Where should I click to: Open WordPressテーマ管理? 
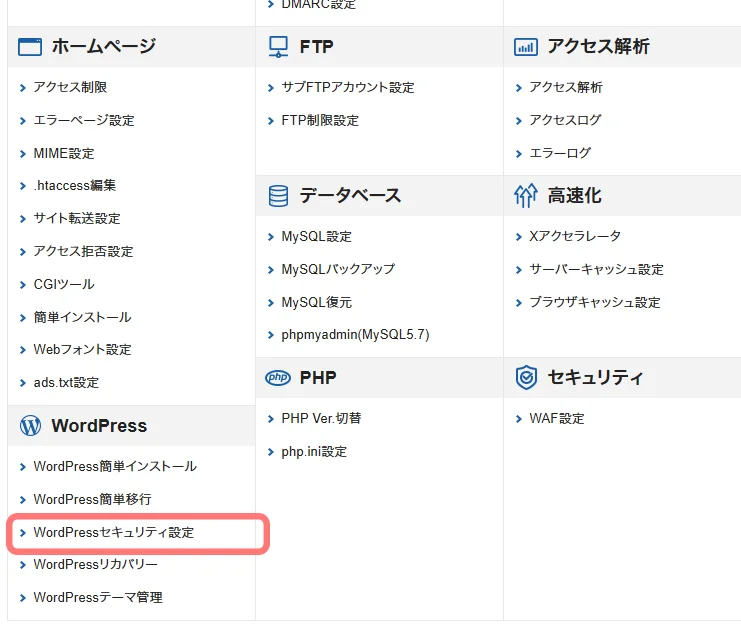98,598
